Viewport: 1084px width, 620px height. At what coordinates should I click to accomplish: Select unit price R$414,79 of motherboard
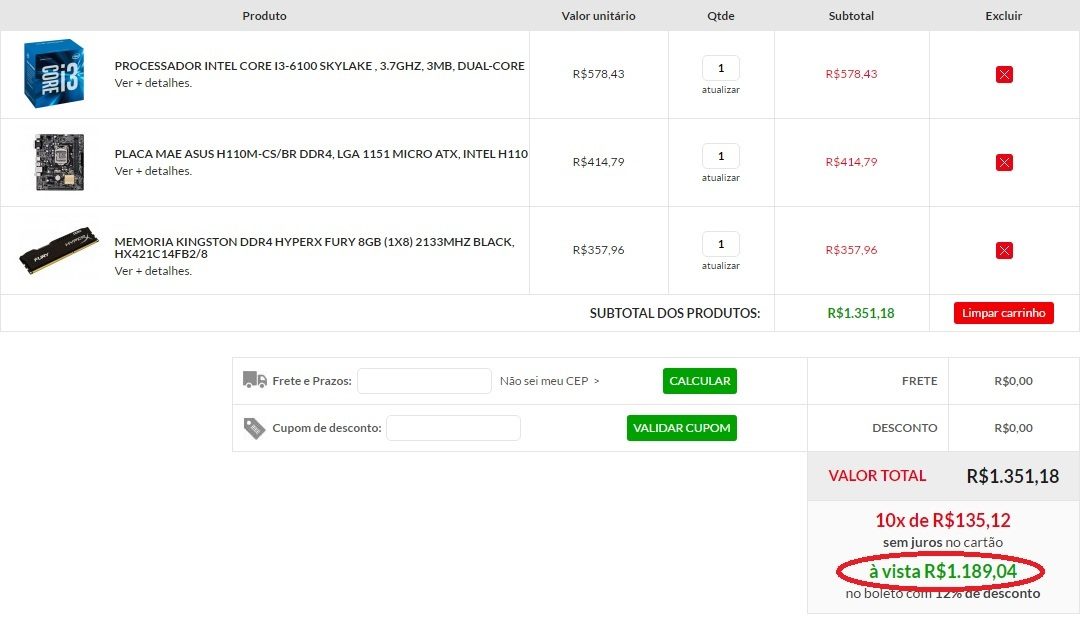point(598,162)
